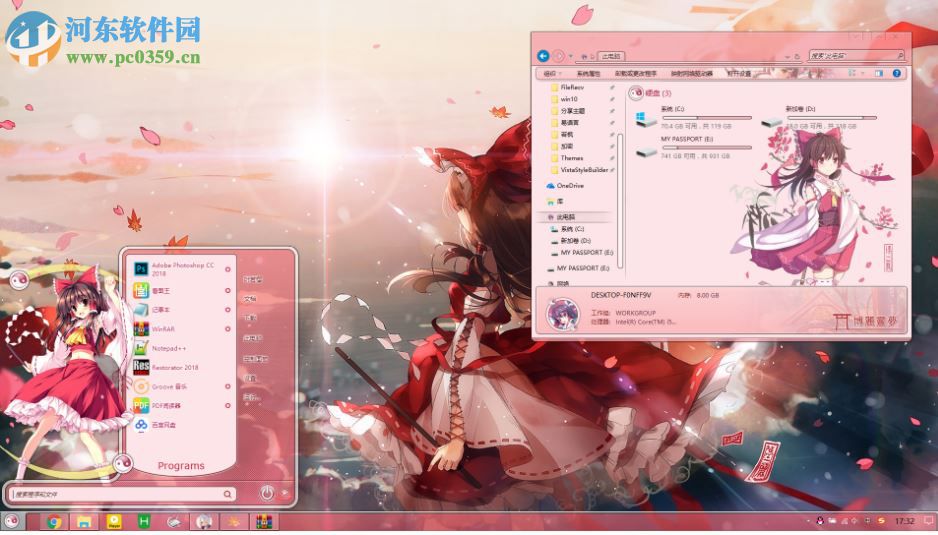Show WinRAR jump list arrow in start menu

click(227, 329)
